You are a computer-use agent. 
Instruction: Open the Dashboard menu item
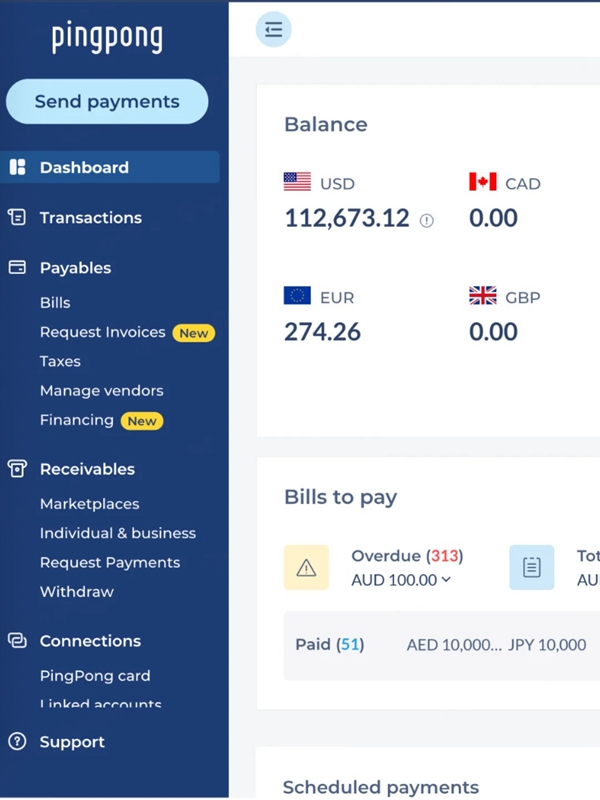(x=110, y=167)
